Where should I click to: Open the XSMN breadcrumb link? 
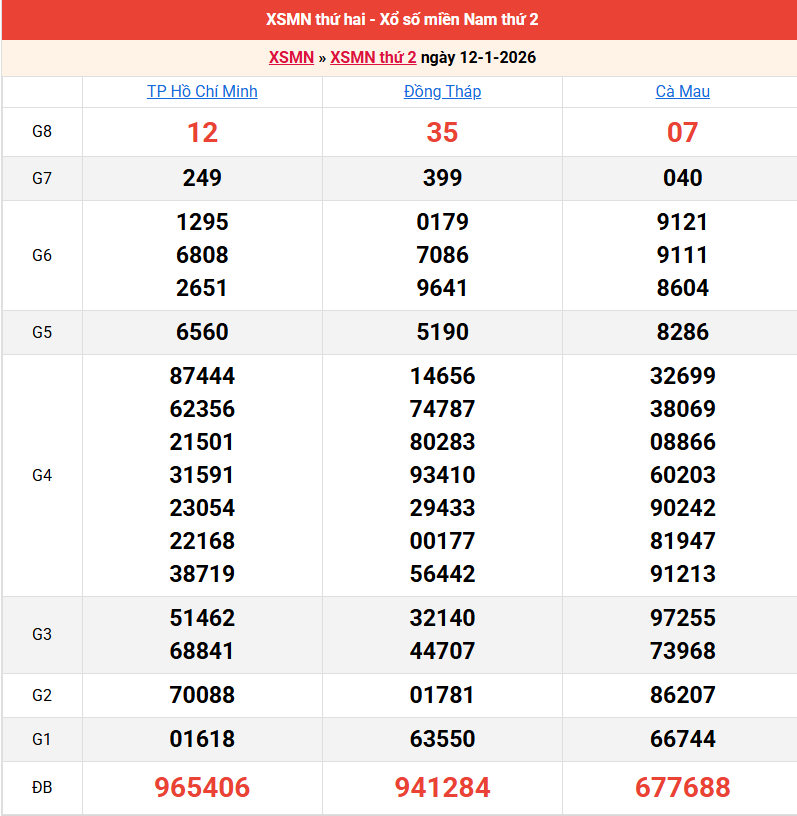[291, 57]
